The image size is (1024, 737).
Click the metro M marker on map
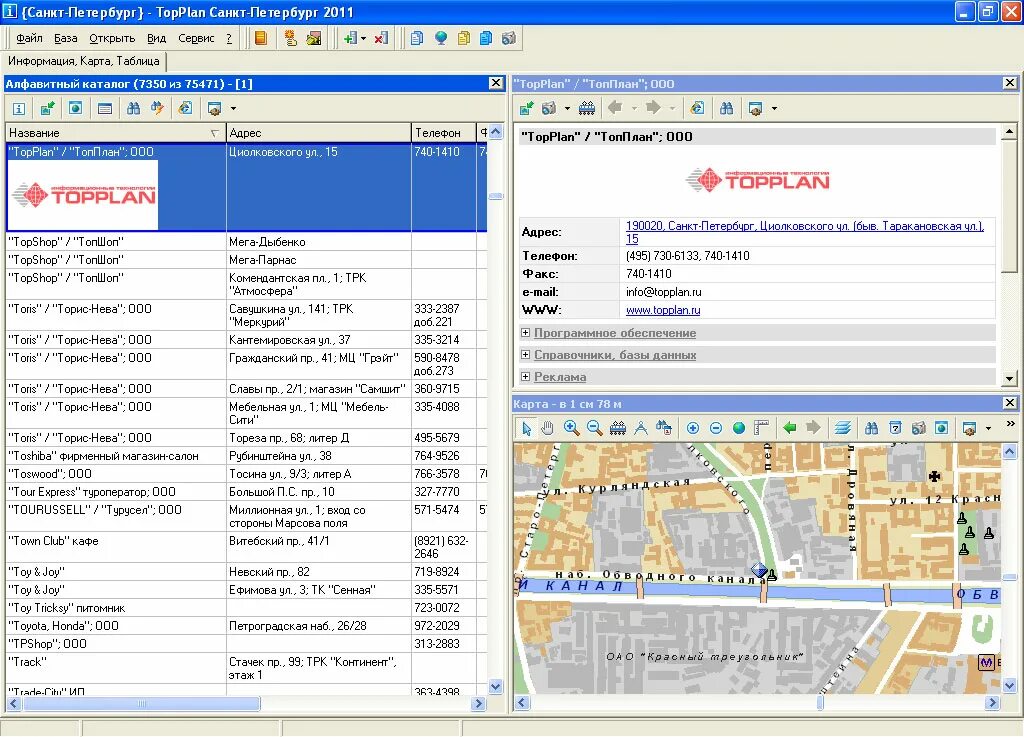[986, 663]
